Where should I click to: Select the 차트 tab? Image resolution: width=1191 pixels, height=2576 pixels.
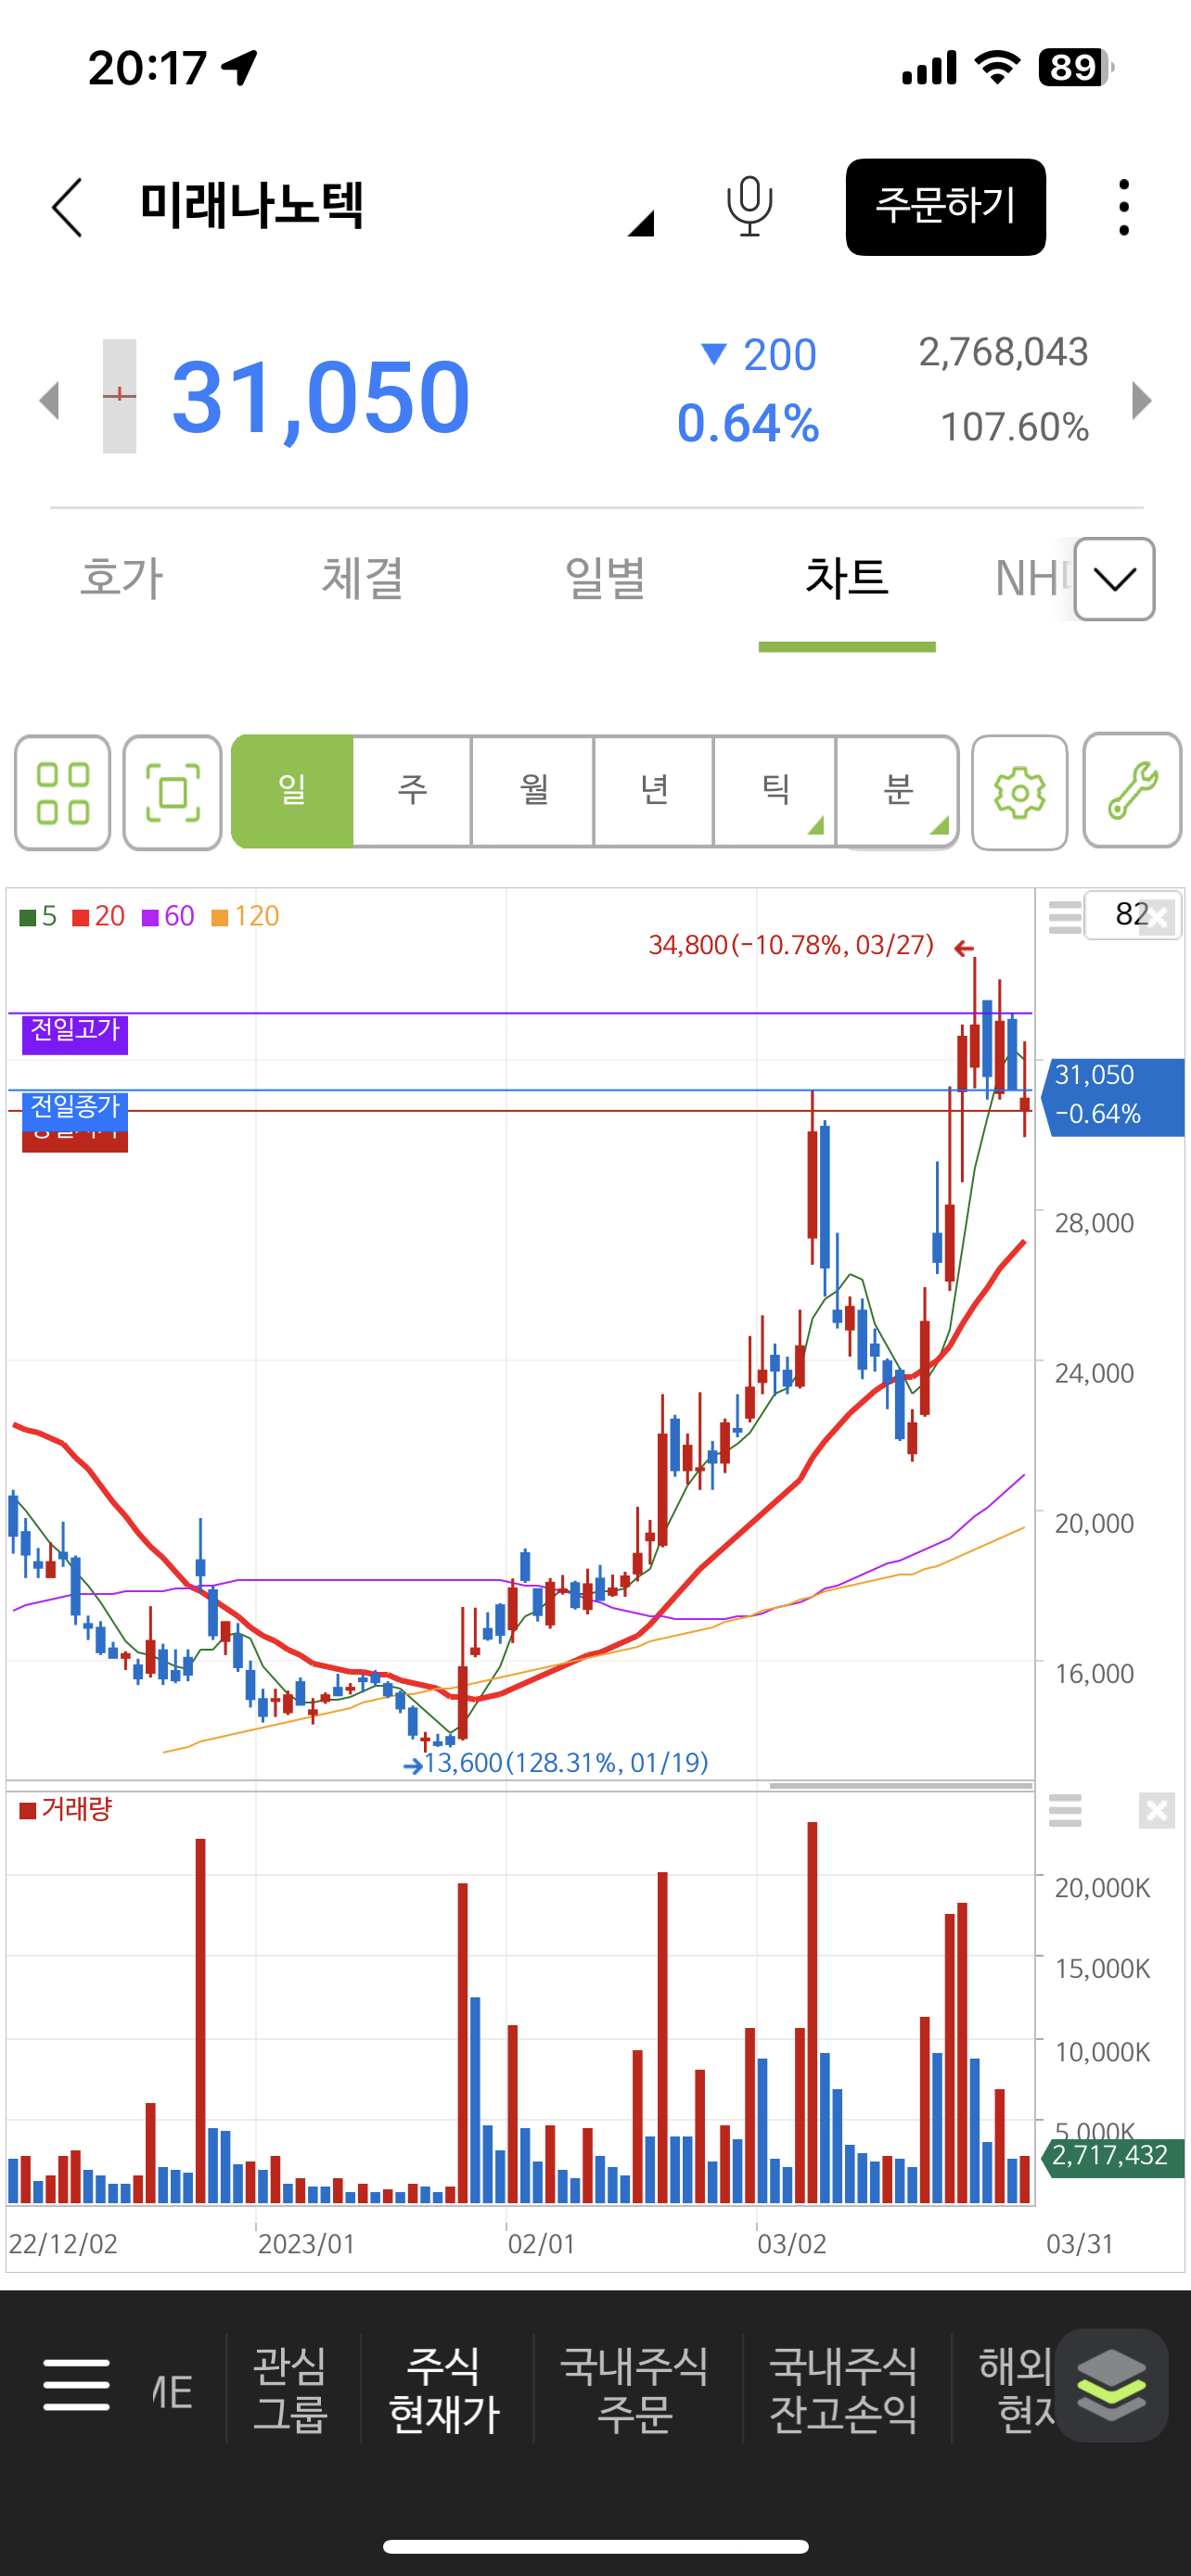(847, 578)
